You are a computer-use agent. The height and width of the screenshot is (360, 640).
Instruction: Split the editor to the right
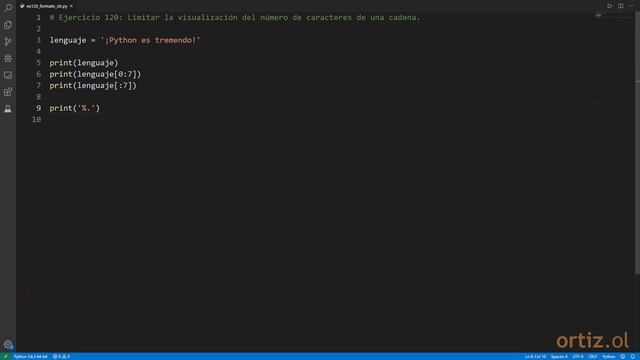pos(620,6)
